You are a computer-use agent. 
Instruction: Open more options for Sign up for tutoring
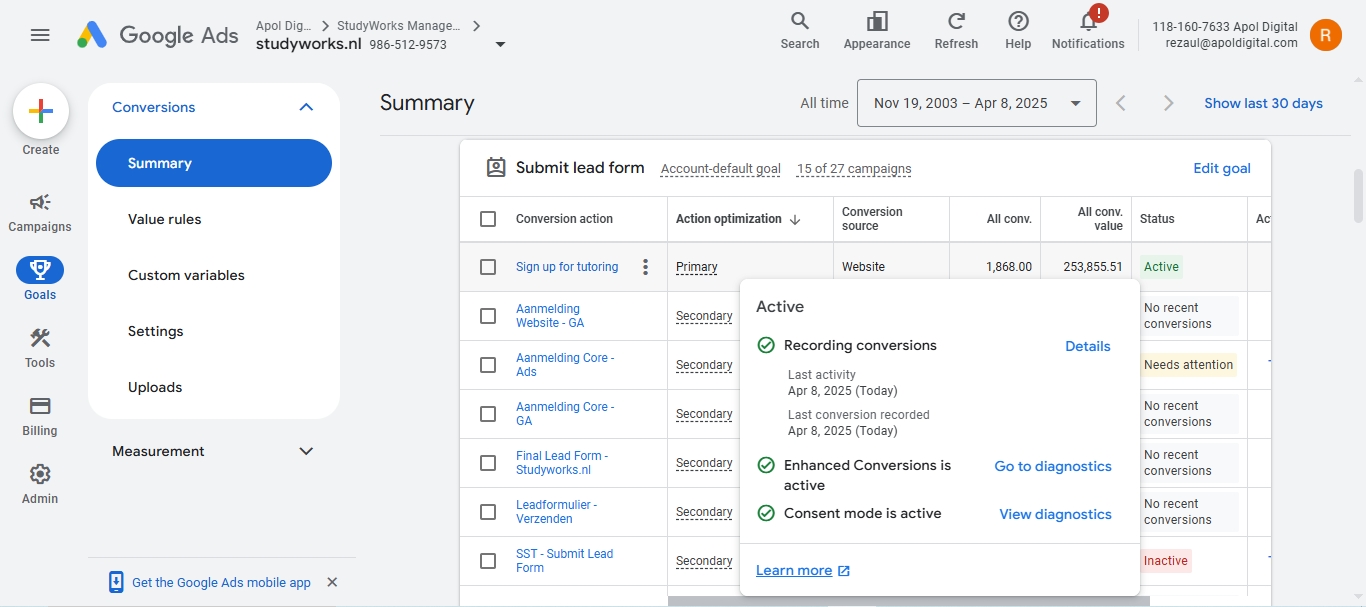646,267
